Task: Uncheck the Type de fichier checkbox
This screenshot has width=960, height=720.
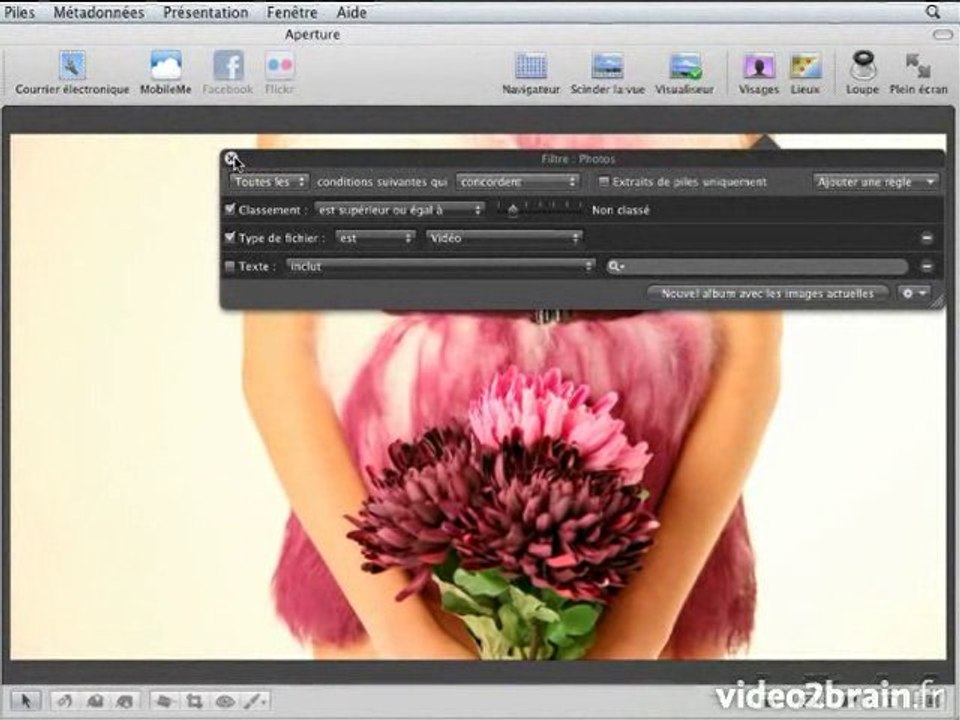Action: point(230,237)
